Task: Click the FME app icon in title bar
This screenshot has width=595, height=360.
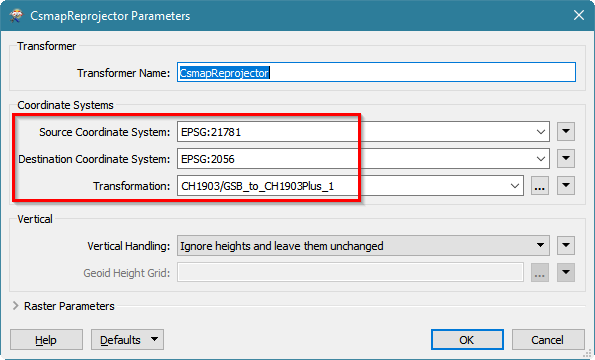Action: pos(16,16)
